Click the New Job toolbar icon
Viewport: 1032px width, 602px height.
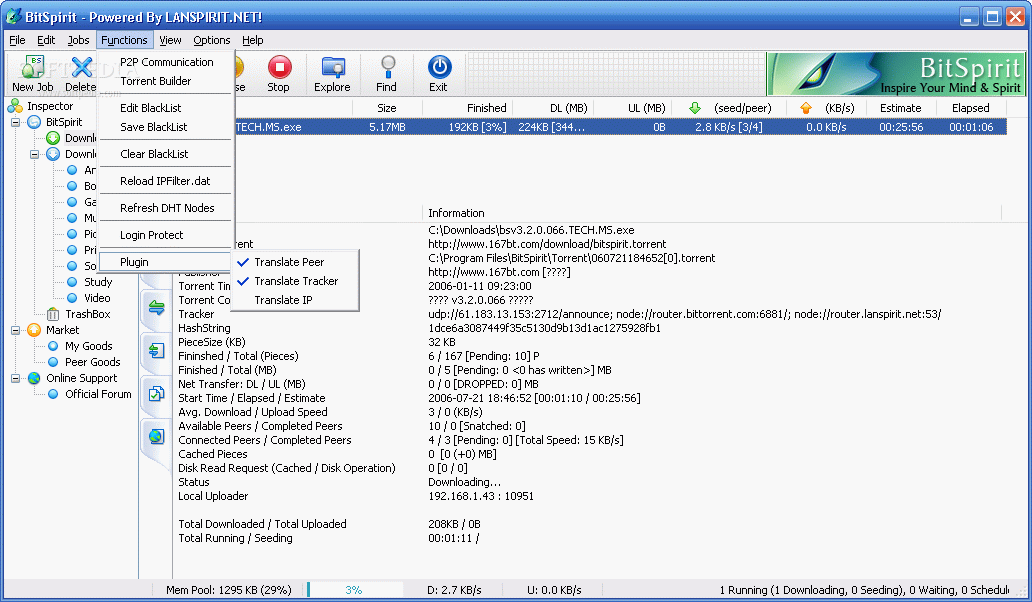(x=33, y=67)
